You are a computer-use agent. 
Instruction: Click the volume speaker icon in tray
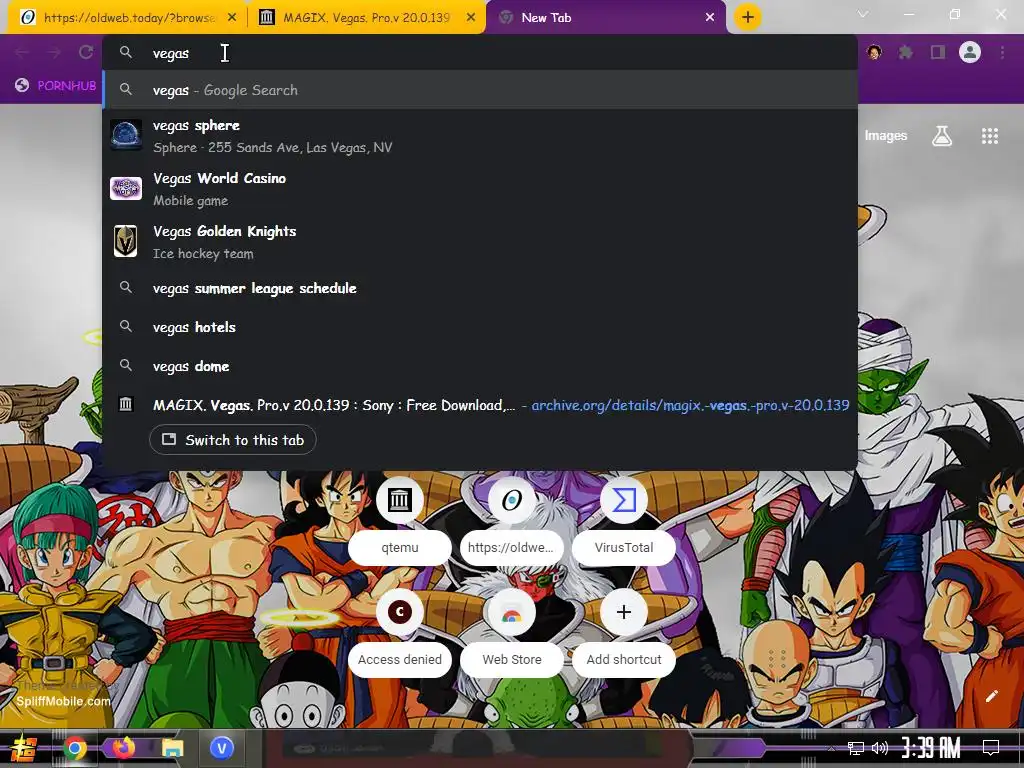(x=880, y=748)
